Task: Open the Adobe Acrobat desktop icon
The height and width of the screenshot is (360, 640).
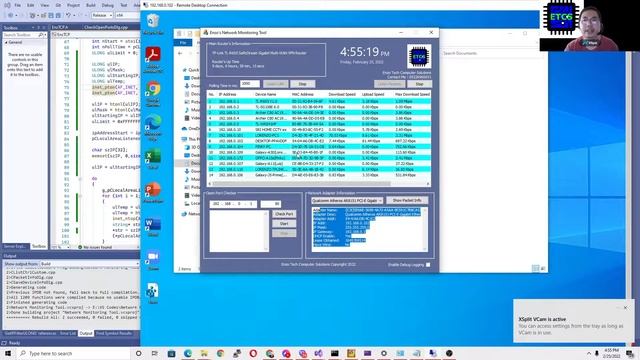Action: pyautogui.click(x=153, y=60)
